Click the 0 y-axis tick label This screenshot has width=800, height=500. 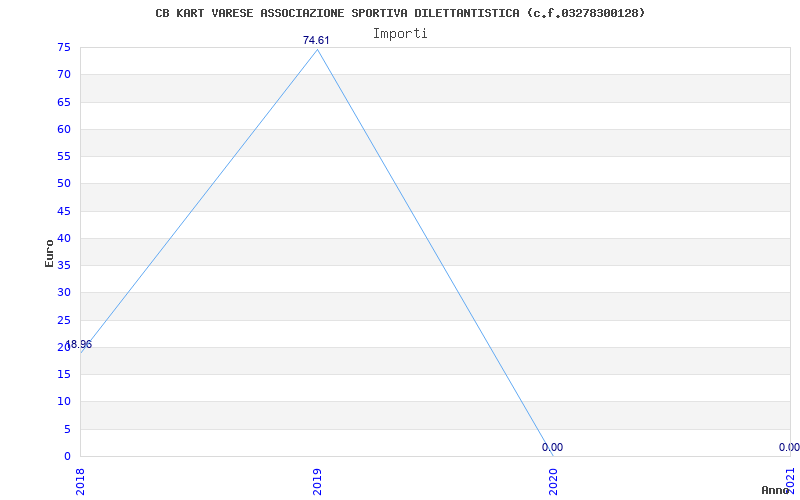67,456
